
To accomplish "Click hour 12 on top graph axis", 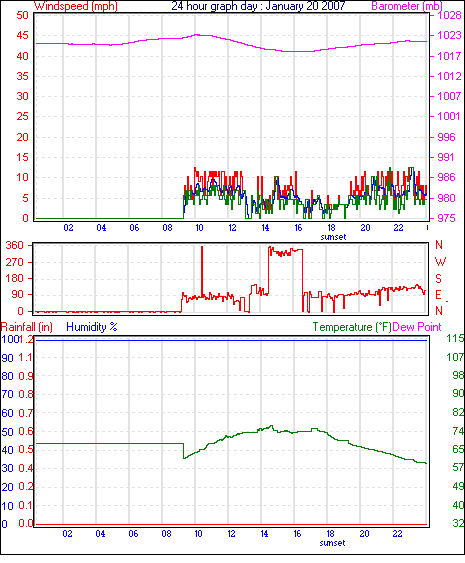I will click(232, 228).
